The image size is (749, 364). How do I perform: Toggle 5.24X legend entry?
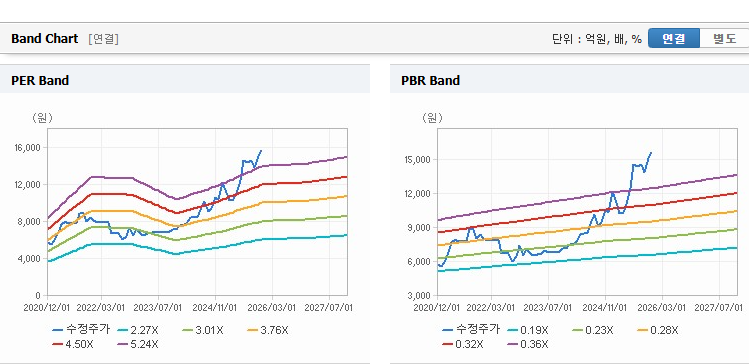click(x=137, y=344)
